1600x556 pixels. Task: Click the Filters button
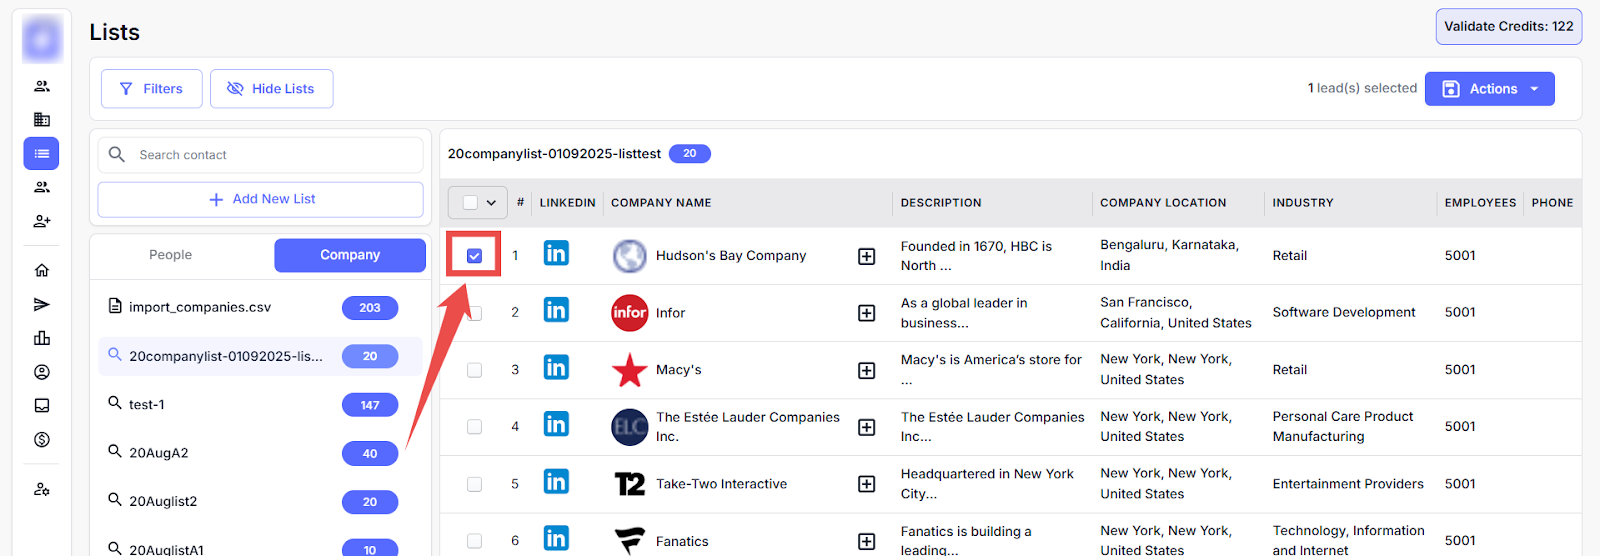pos(152,89)
